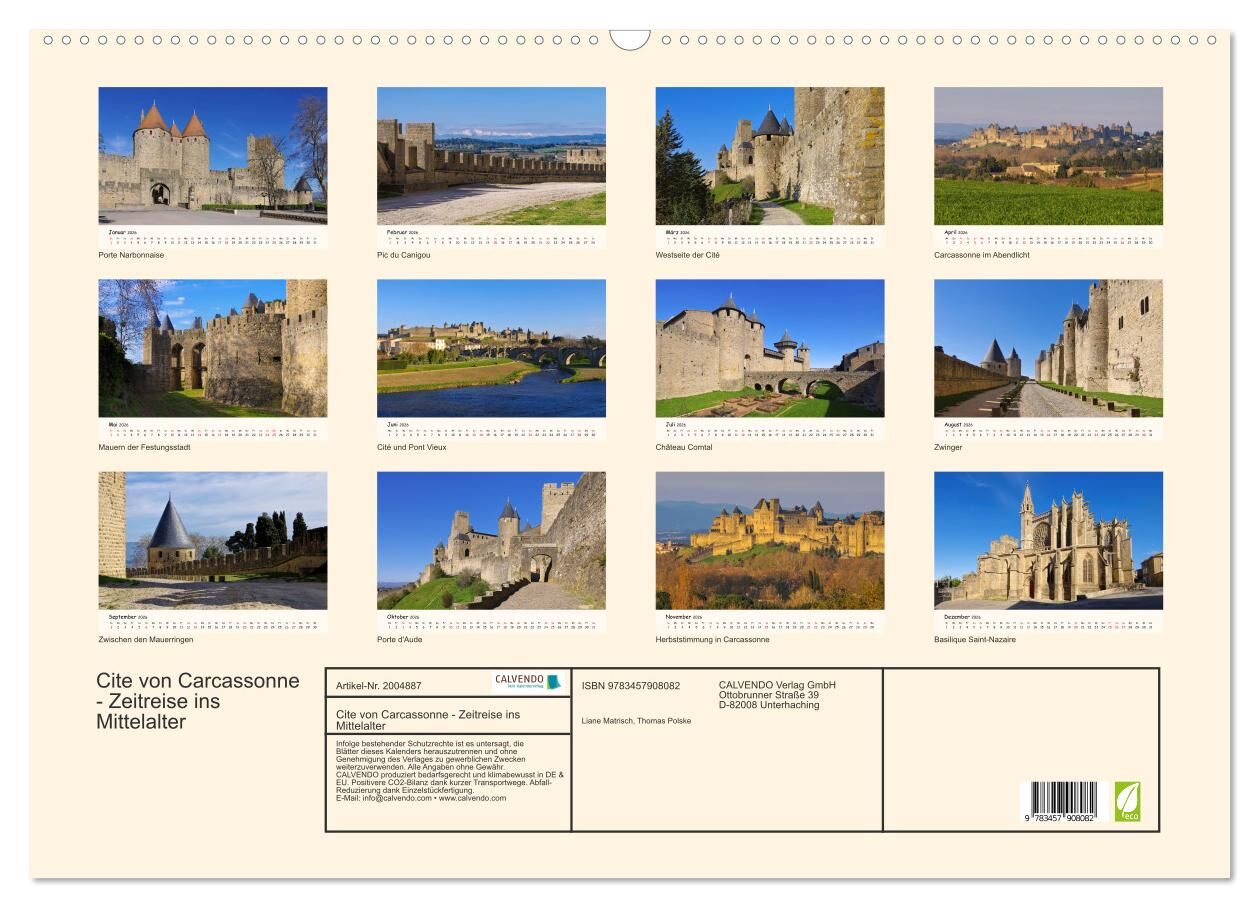Select the Château Comtal photo

(x=769, y=348)
